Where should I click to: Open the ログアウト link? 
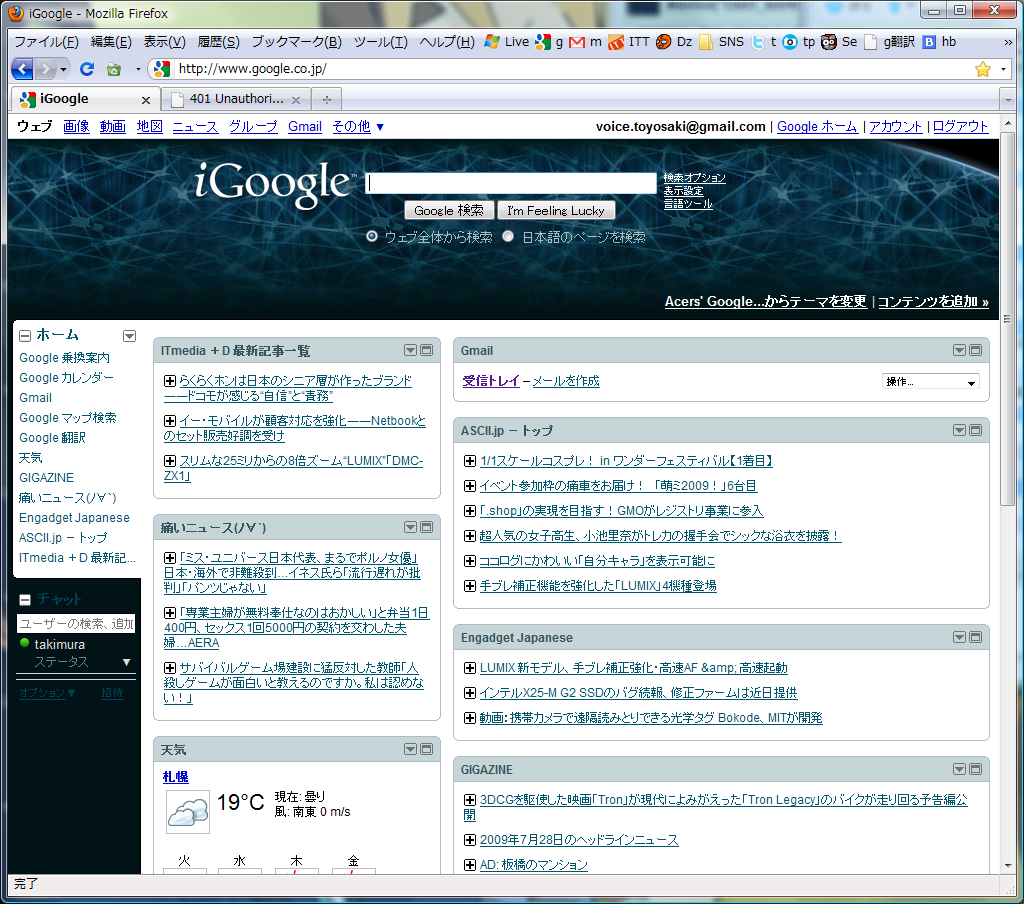coord(961,127)
